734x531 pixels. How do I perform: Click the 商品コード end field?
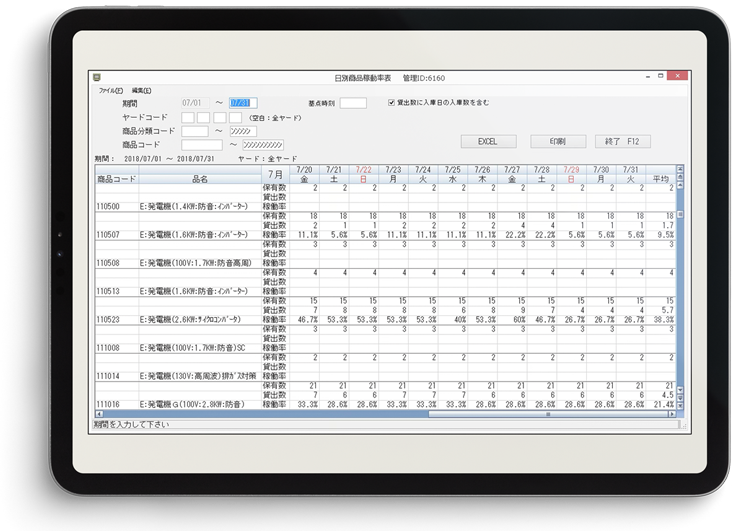(x=263, y=145)
